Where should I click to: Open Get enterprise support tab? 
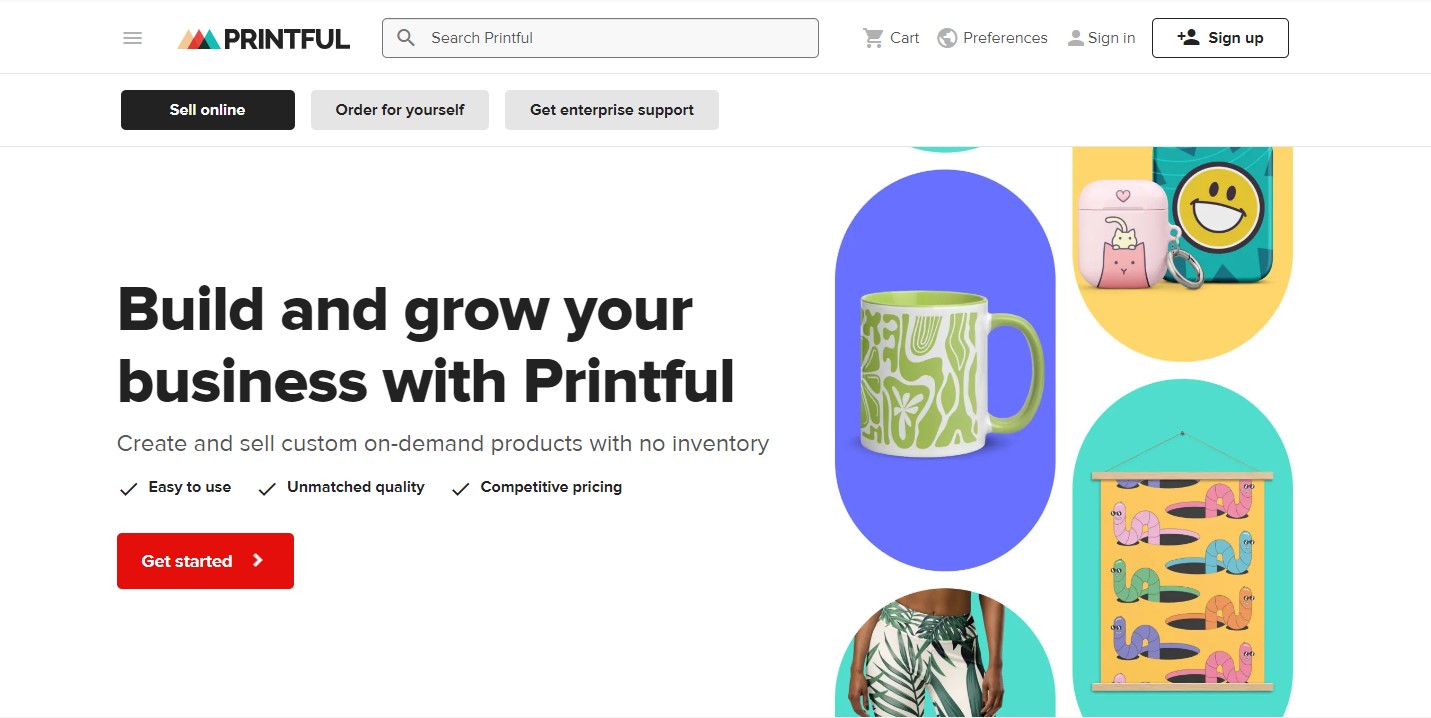click(x=612, y=110)
